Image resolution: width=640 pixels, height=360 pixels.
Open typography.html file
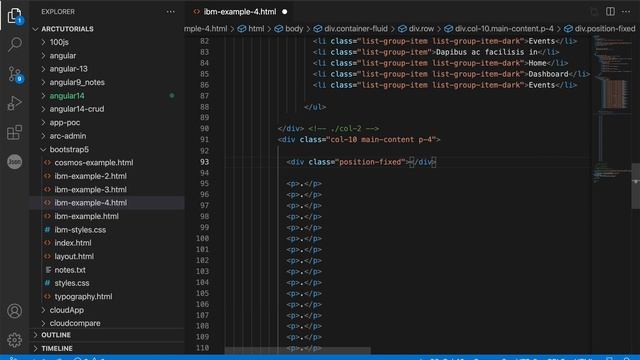pyautogui.click(x=83, y=296)
